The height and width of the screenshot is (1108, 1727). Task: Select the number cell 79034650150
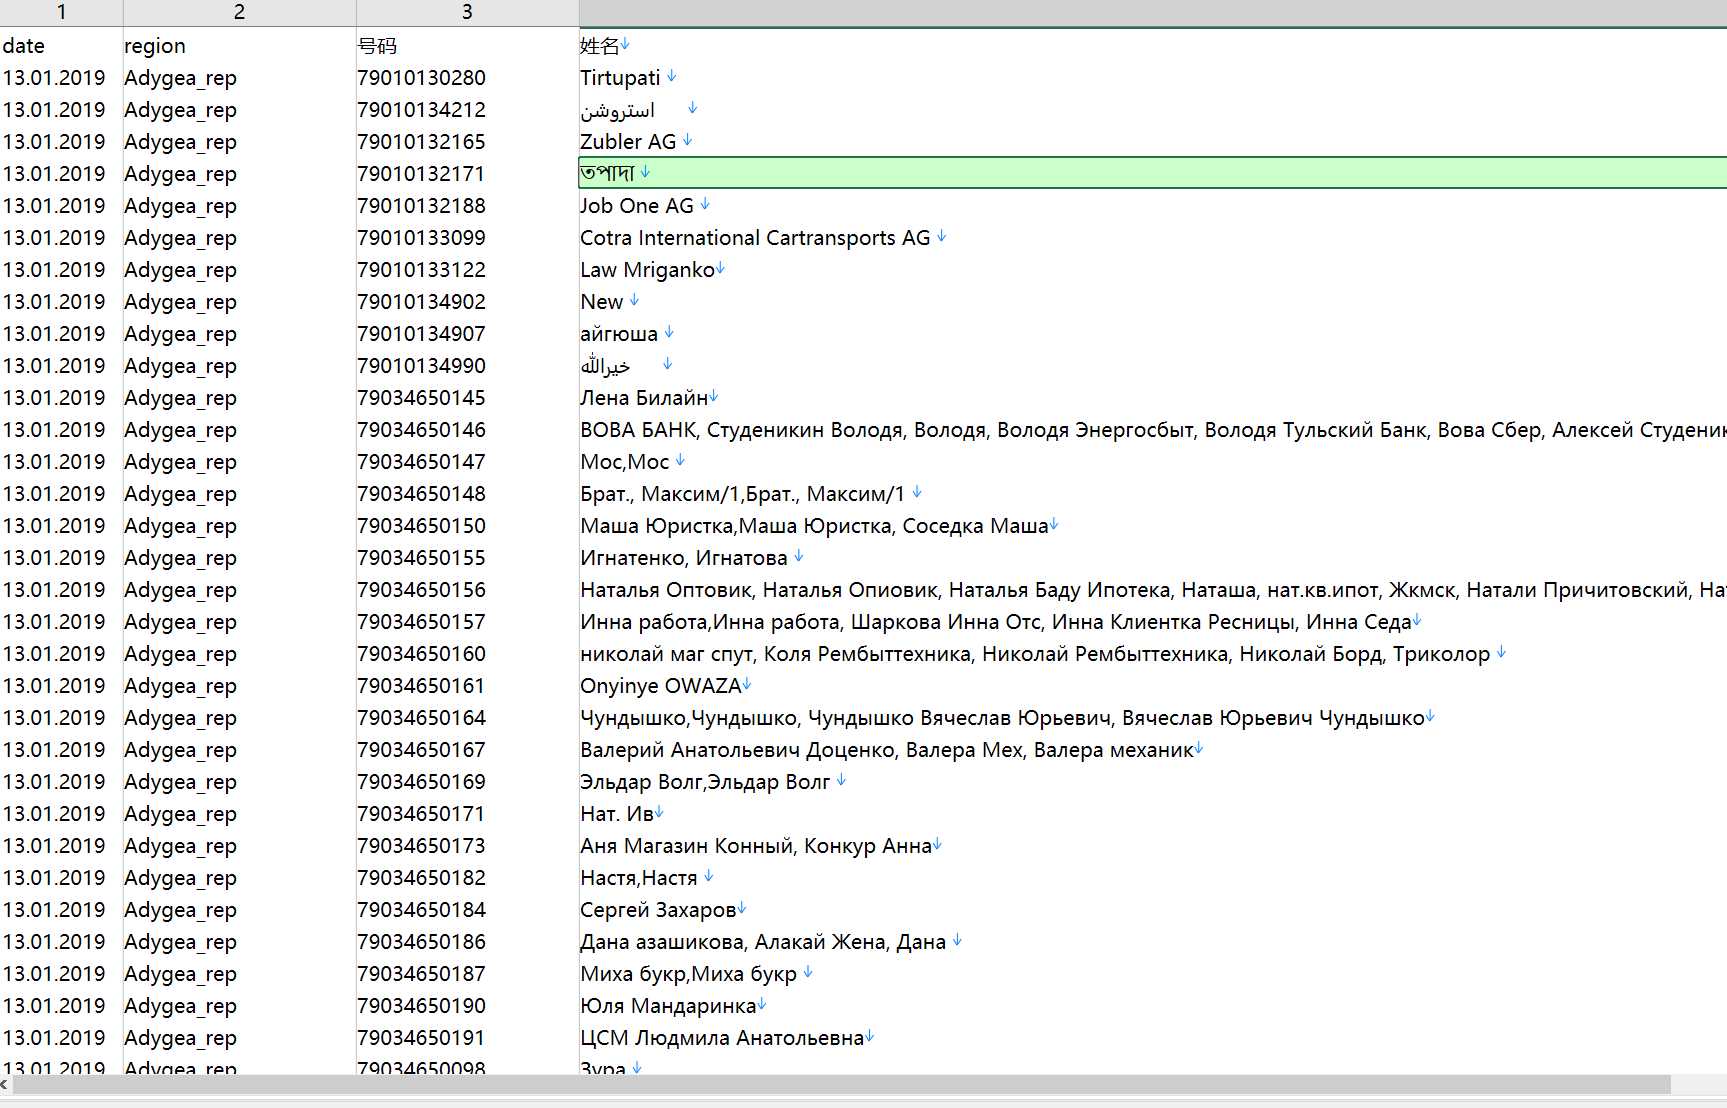[x=467, y=526]
